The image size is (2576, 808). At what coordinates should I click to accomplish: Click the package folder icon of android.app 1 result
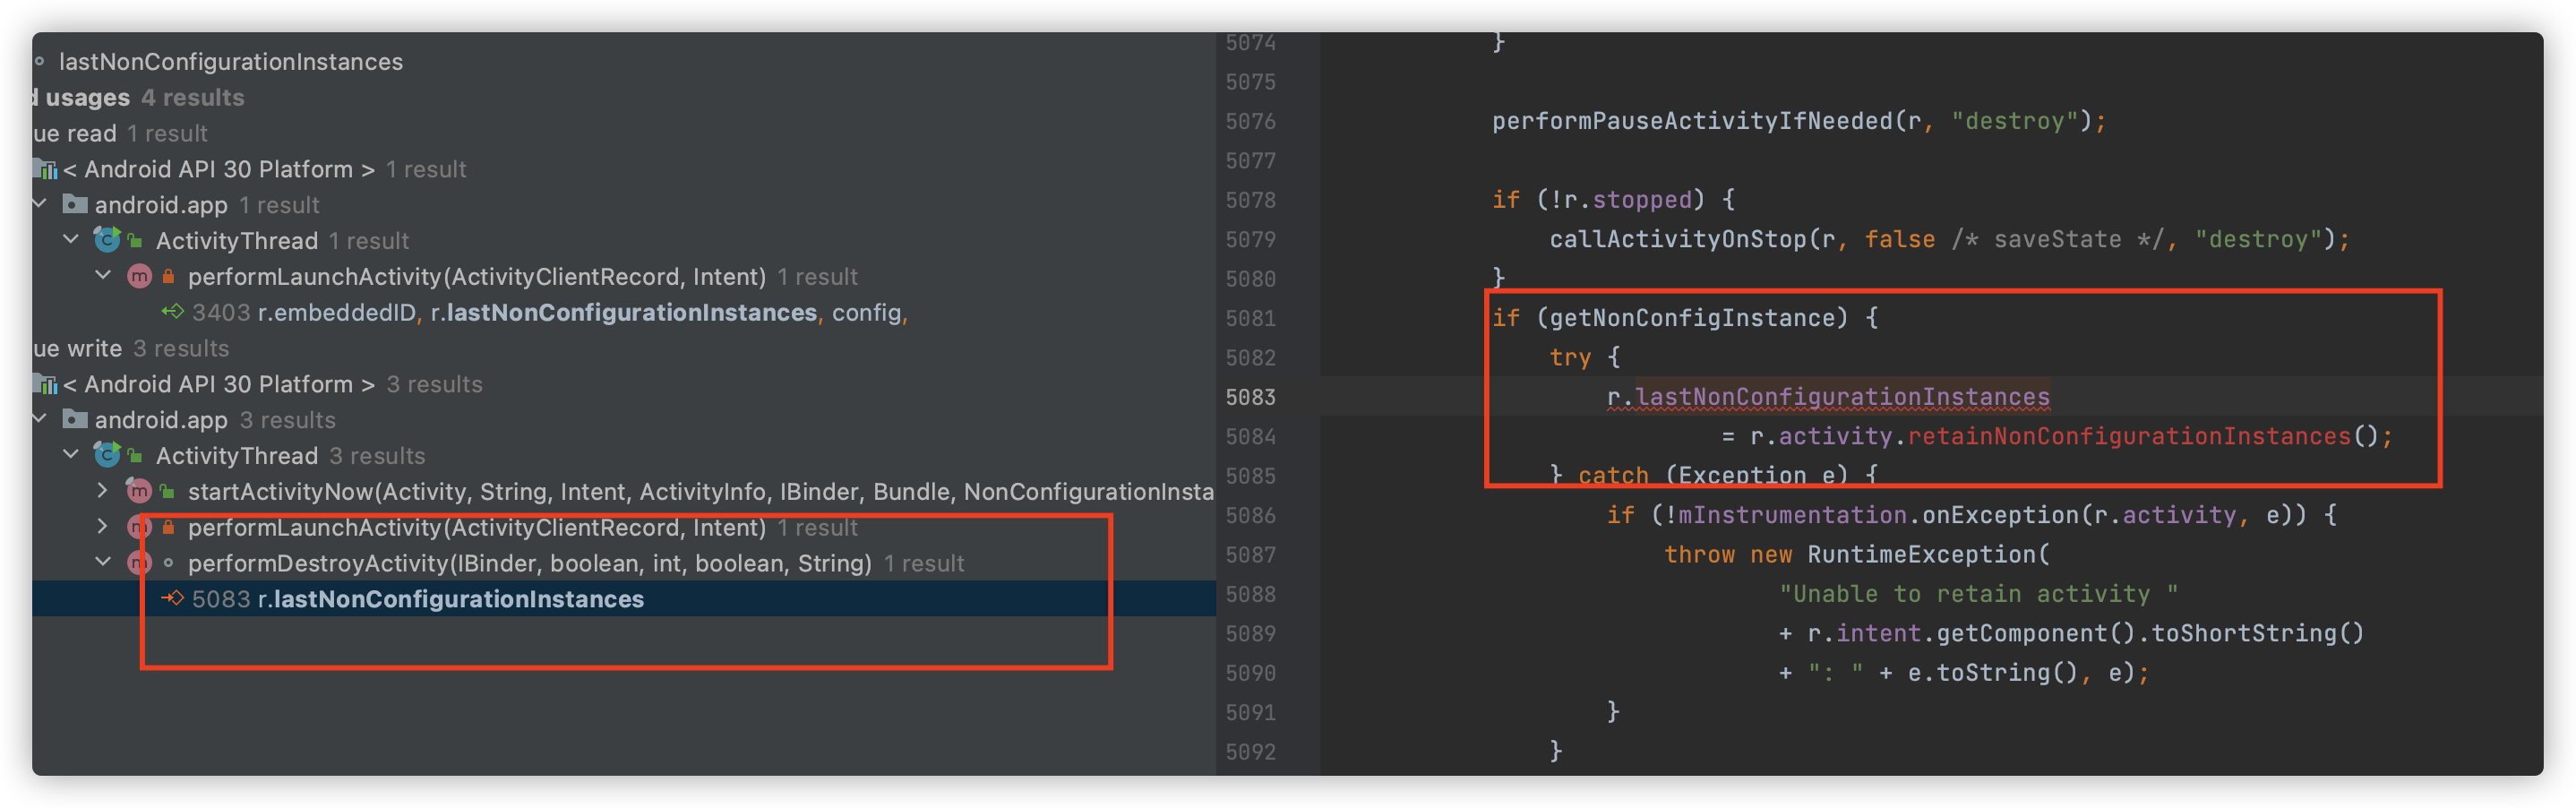[75, 204]
